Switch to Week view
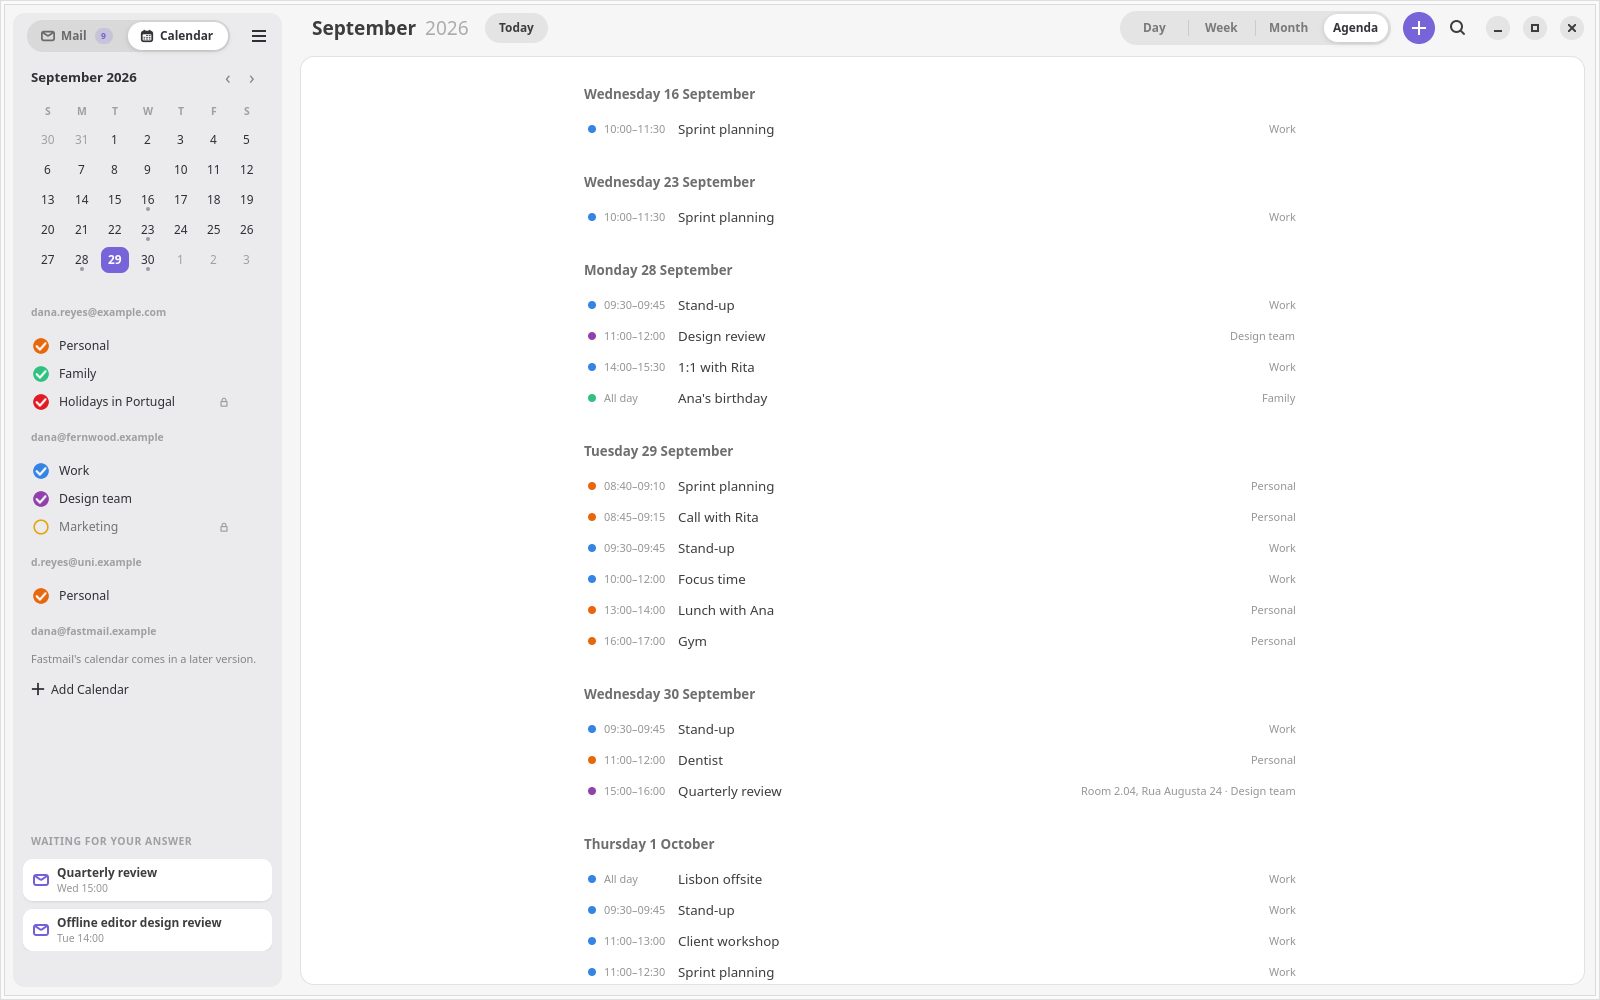The image size is (1600, 1000). pyautogui.click(x=1221, y=28)
